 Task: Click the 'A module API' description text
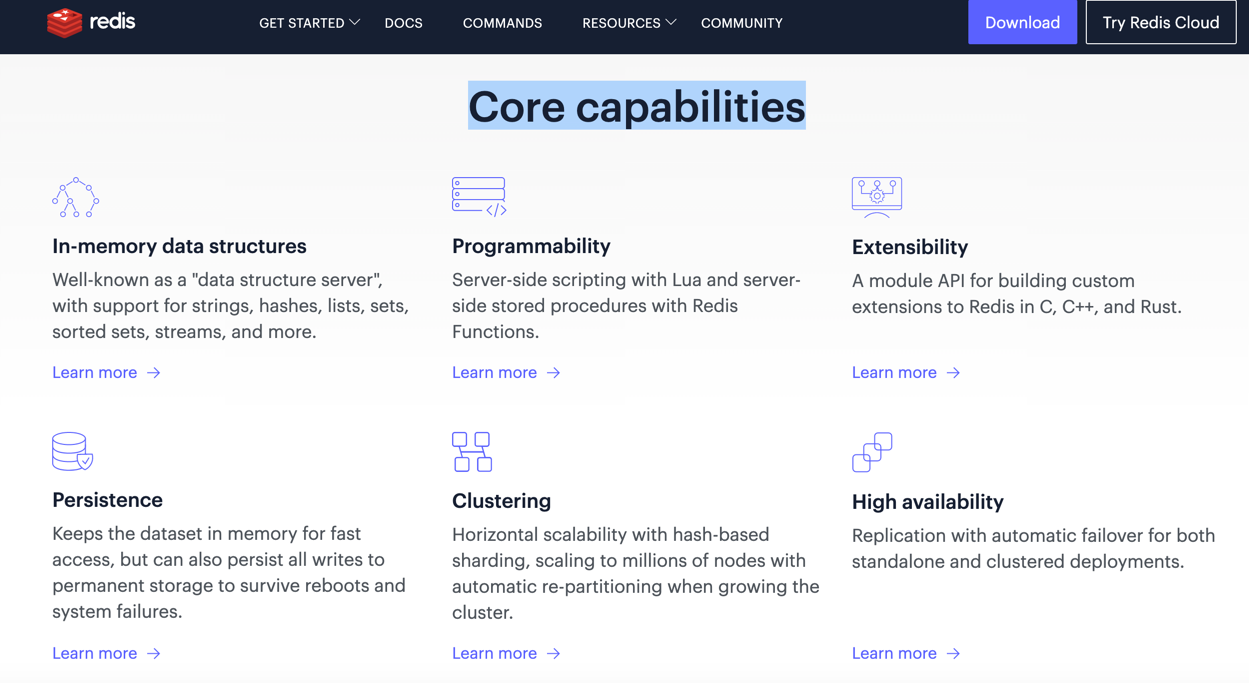[x=1017, y=294]
